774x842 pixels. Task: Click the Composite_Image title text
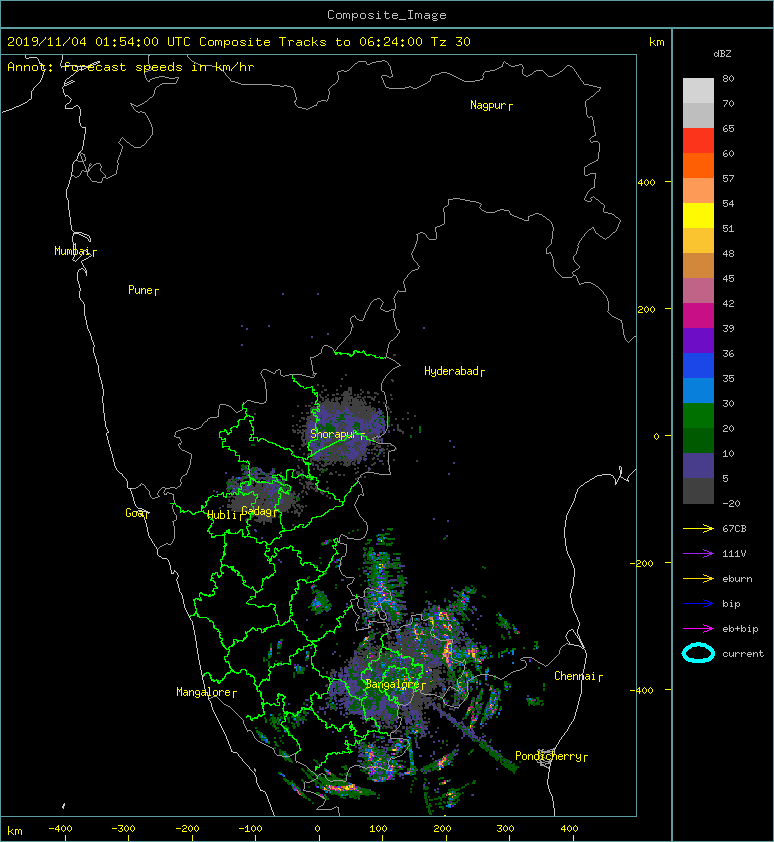pyautogui.click(x=387, y=15)
